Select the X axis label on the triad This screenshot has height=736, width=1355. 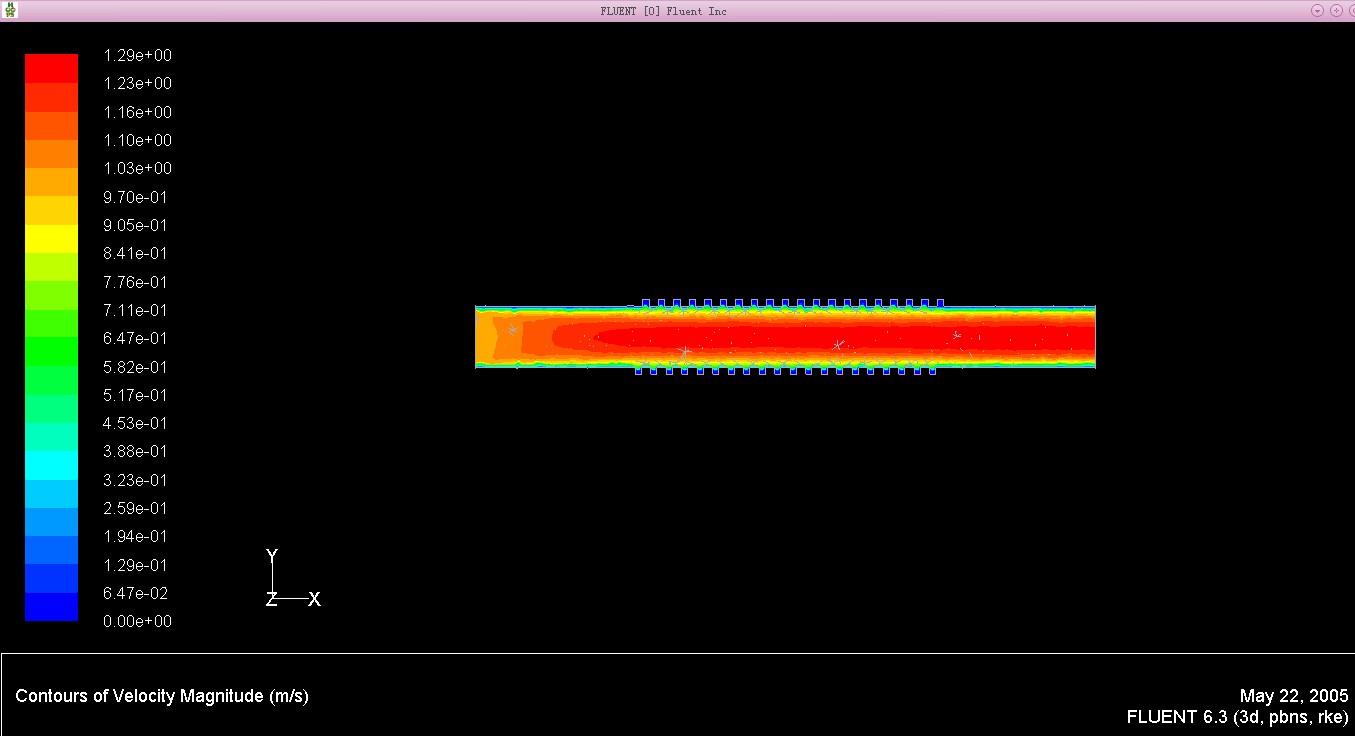pos(314,599)
